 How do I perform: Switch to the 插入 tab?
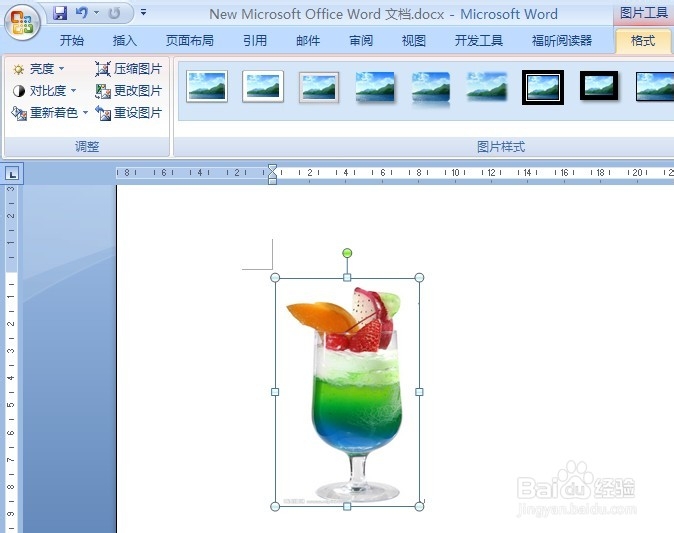click(125, 40)
